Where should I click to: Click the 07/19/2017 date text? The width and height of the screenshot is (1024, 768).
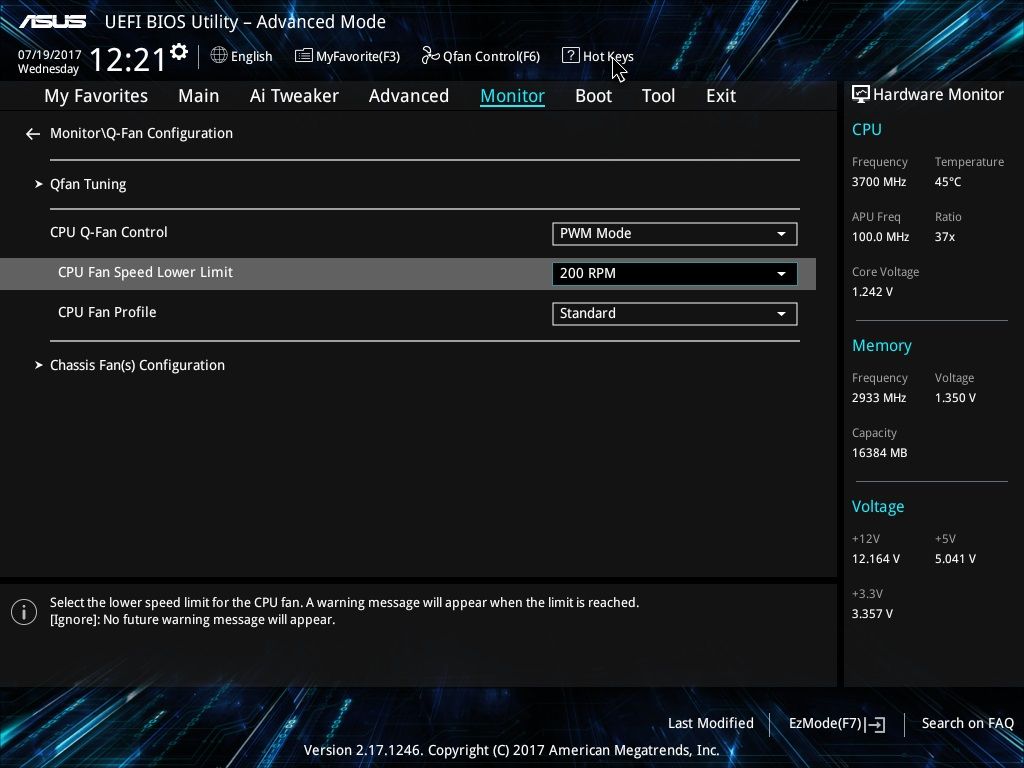(x=49, y=55)
